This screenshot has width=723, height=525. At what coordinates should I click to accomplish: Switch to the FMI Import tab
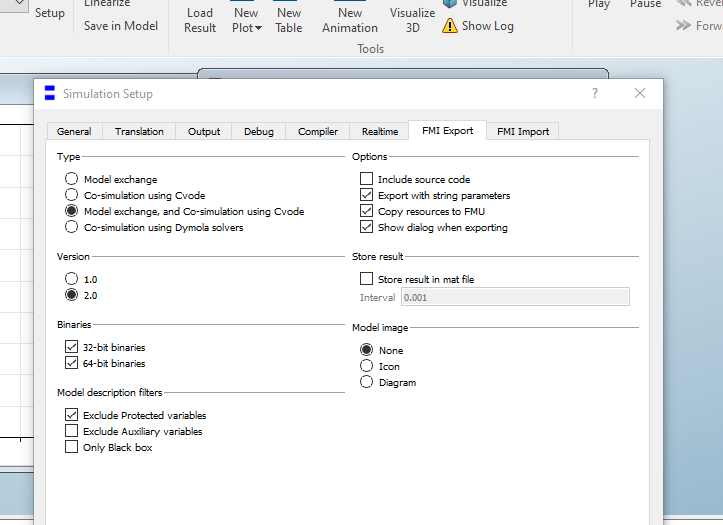point(523,131)
